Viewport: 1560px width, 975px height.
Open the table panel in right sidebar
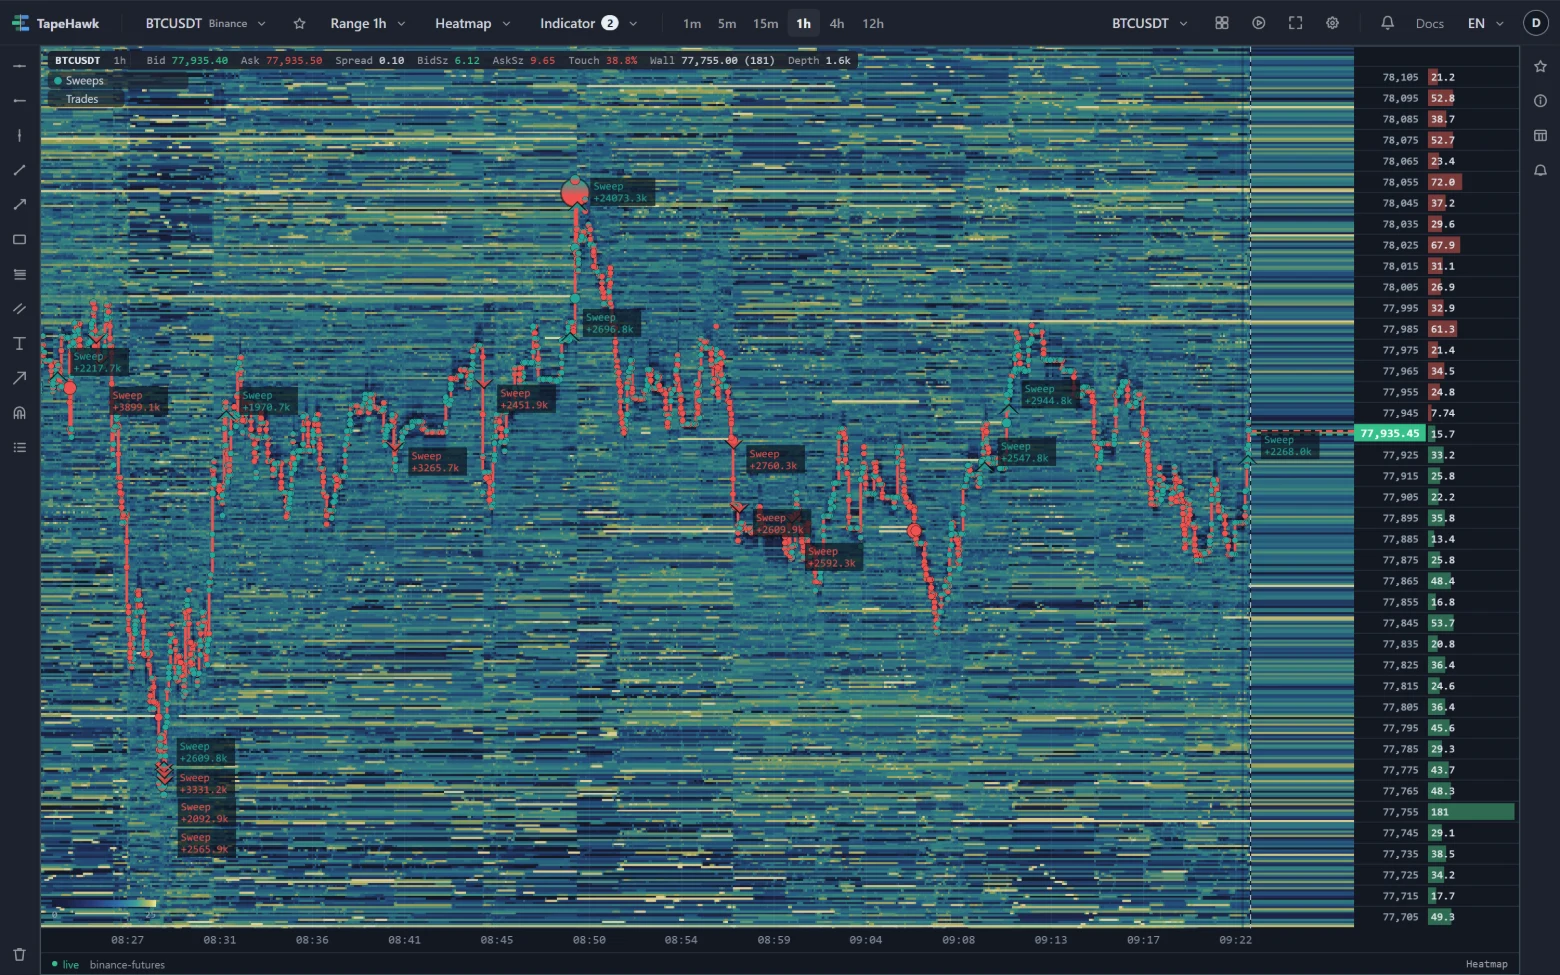pyautogui.click(x=1540, y=136)
